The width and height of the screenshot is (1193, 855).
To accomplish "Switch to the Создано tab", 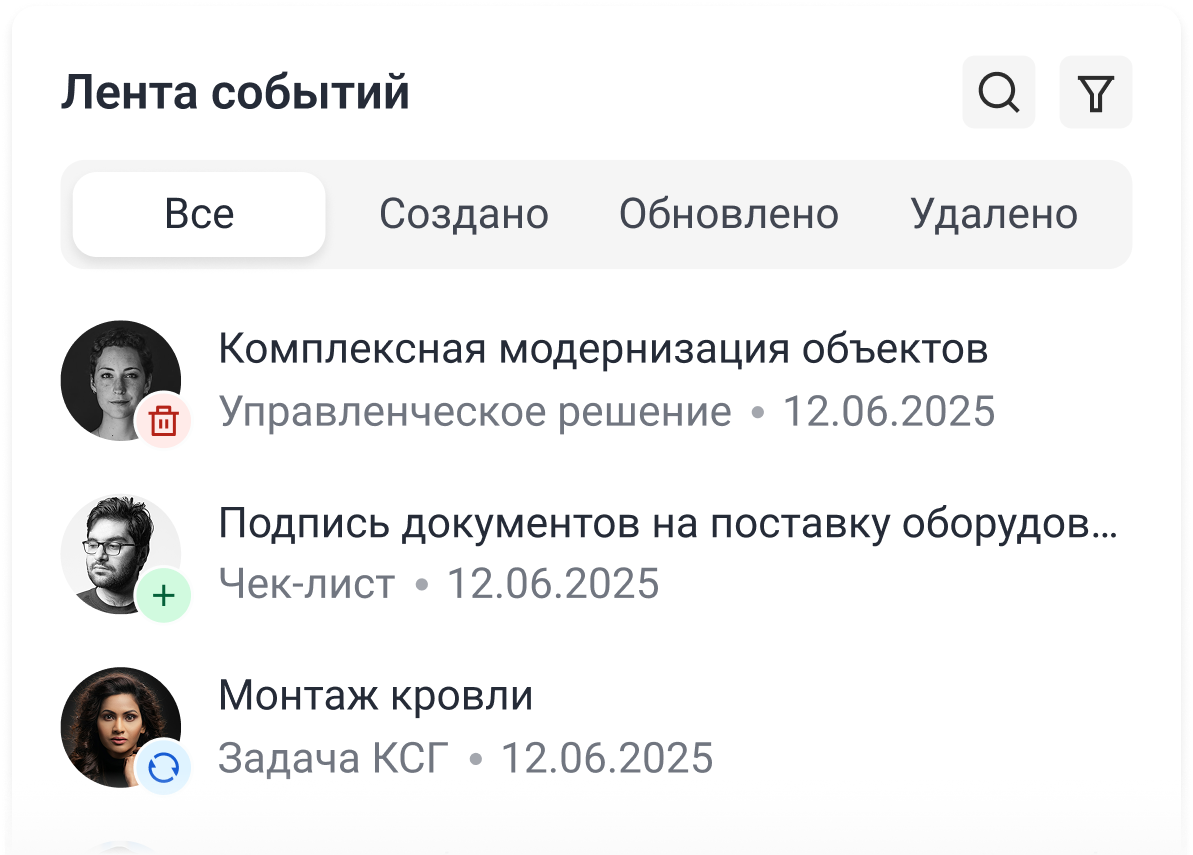I will [464, 213].
